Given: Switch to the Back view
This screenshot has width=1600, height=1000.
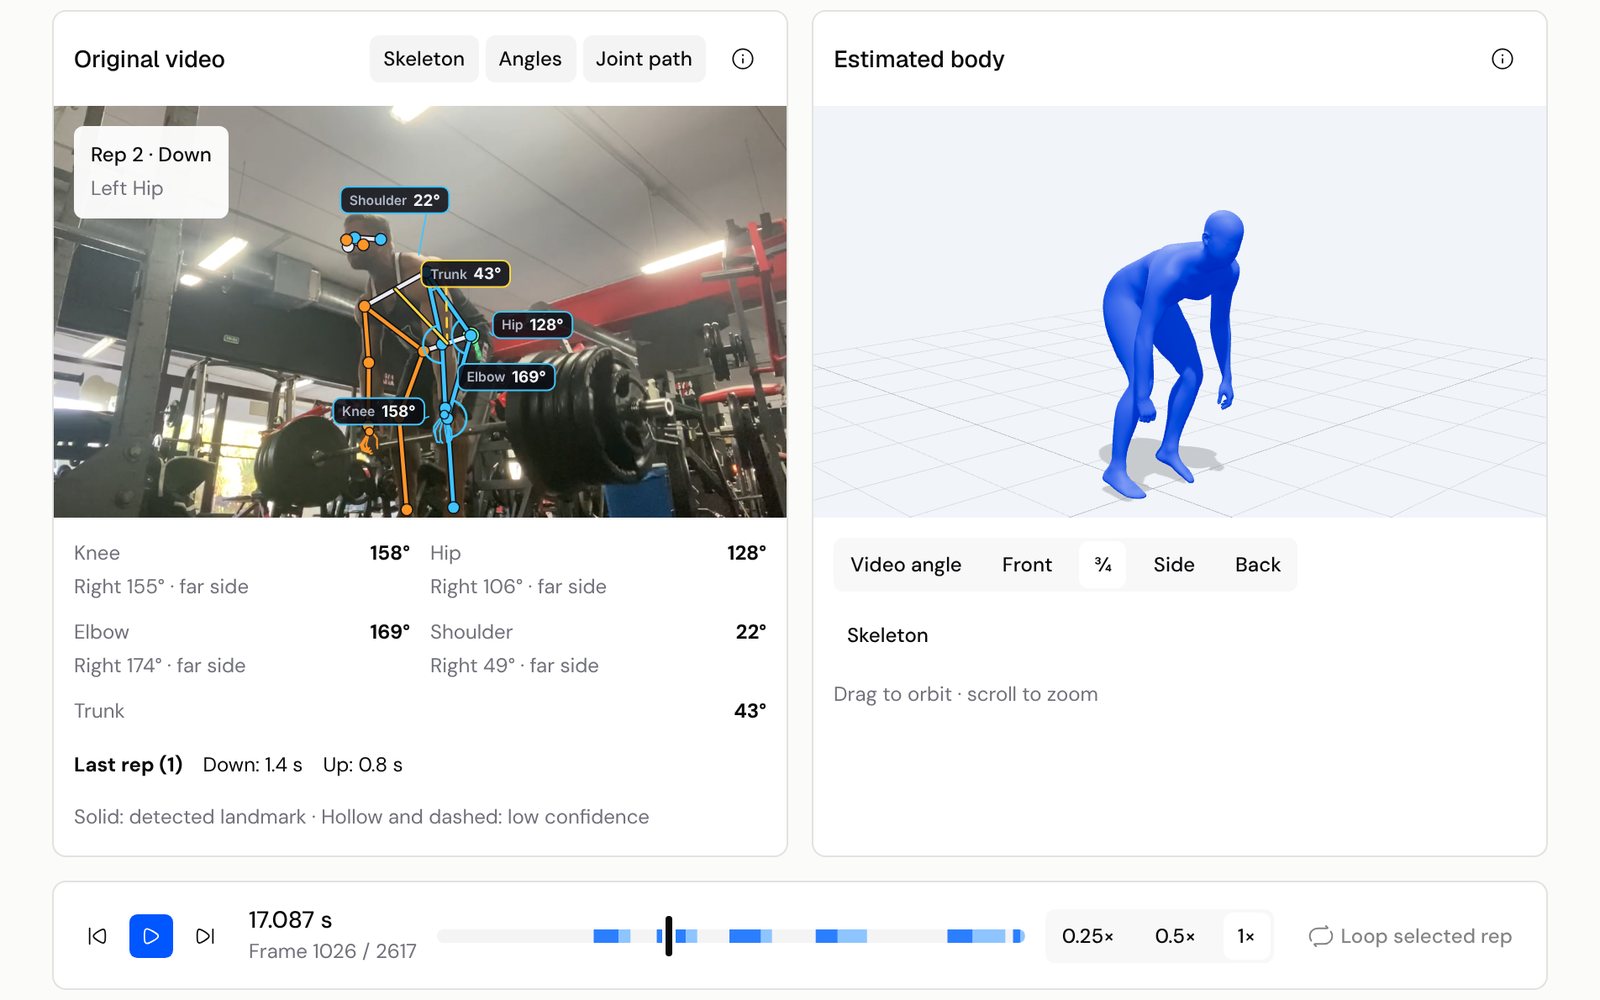Looking at the screenshot, I should 1258,565.
